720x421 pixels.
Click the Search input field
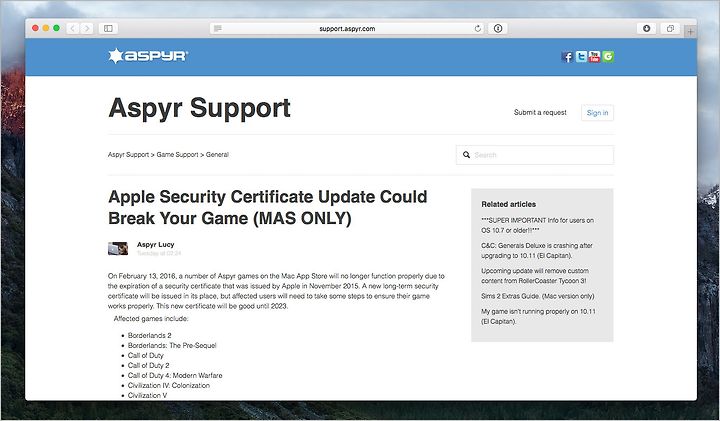[535, 155]
